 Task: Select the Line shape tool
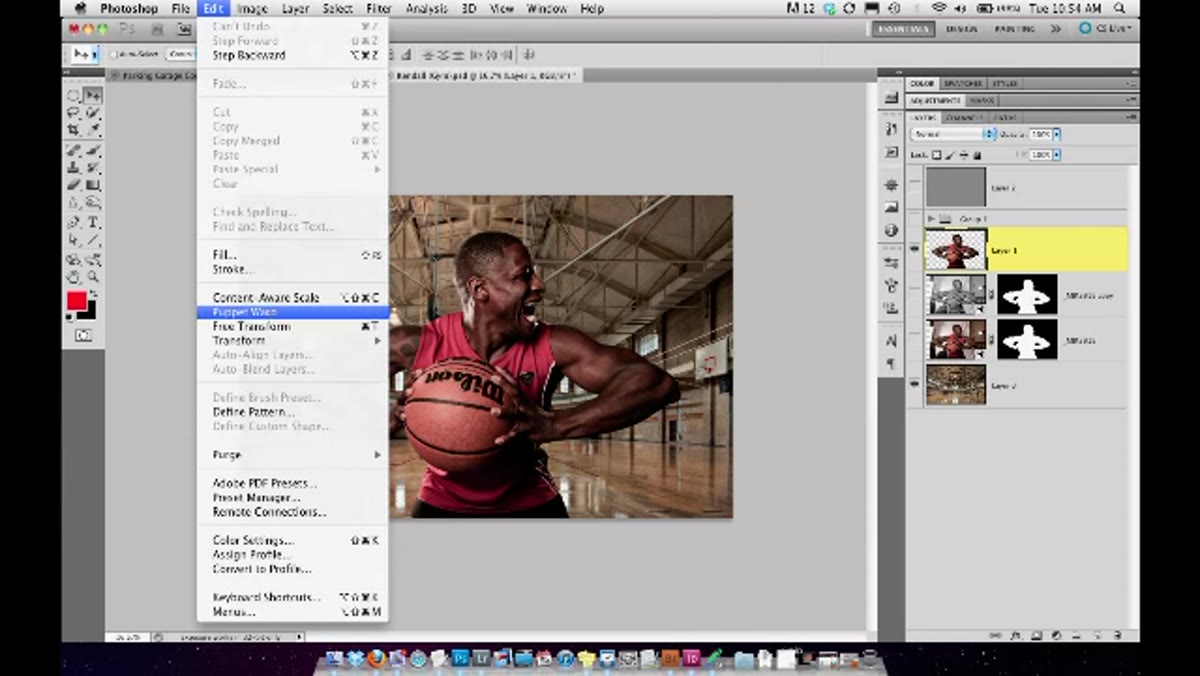(93, 240)
